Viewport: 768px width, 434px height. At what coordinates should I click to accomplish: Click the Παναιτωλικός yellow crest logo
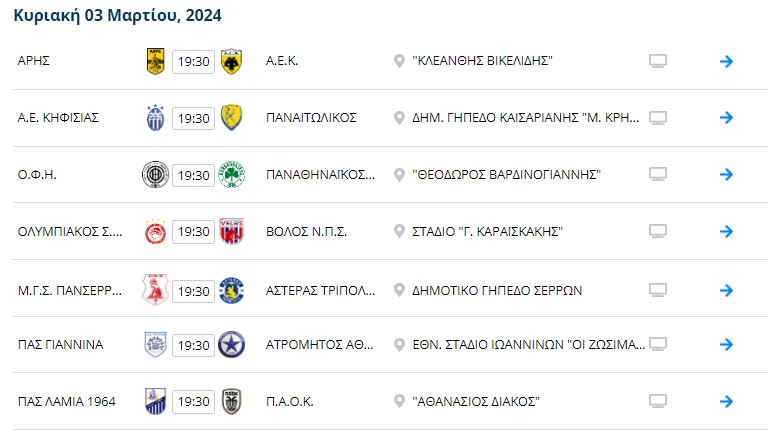coord(231,118)
